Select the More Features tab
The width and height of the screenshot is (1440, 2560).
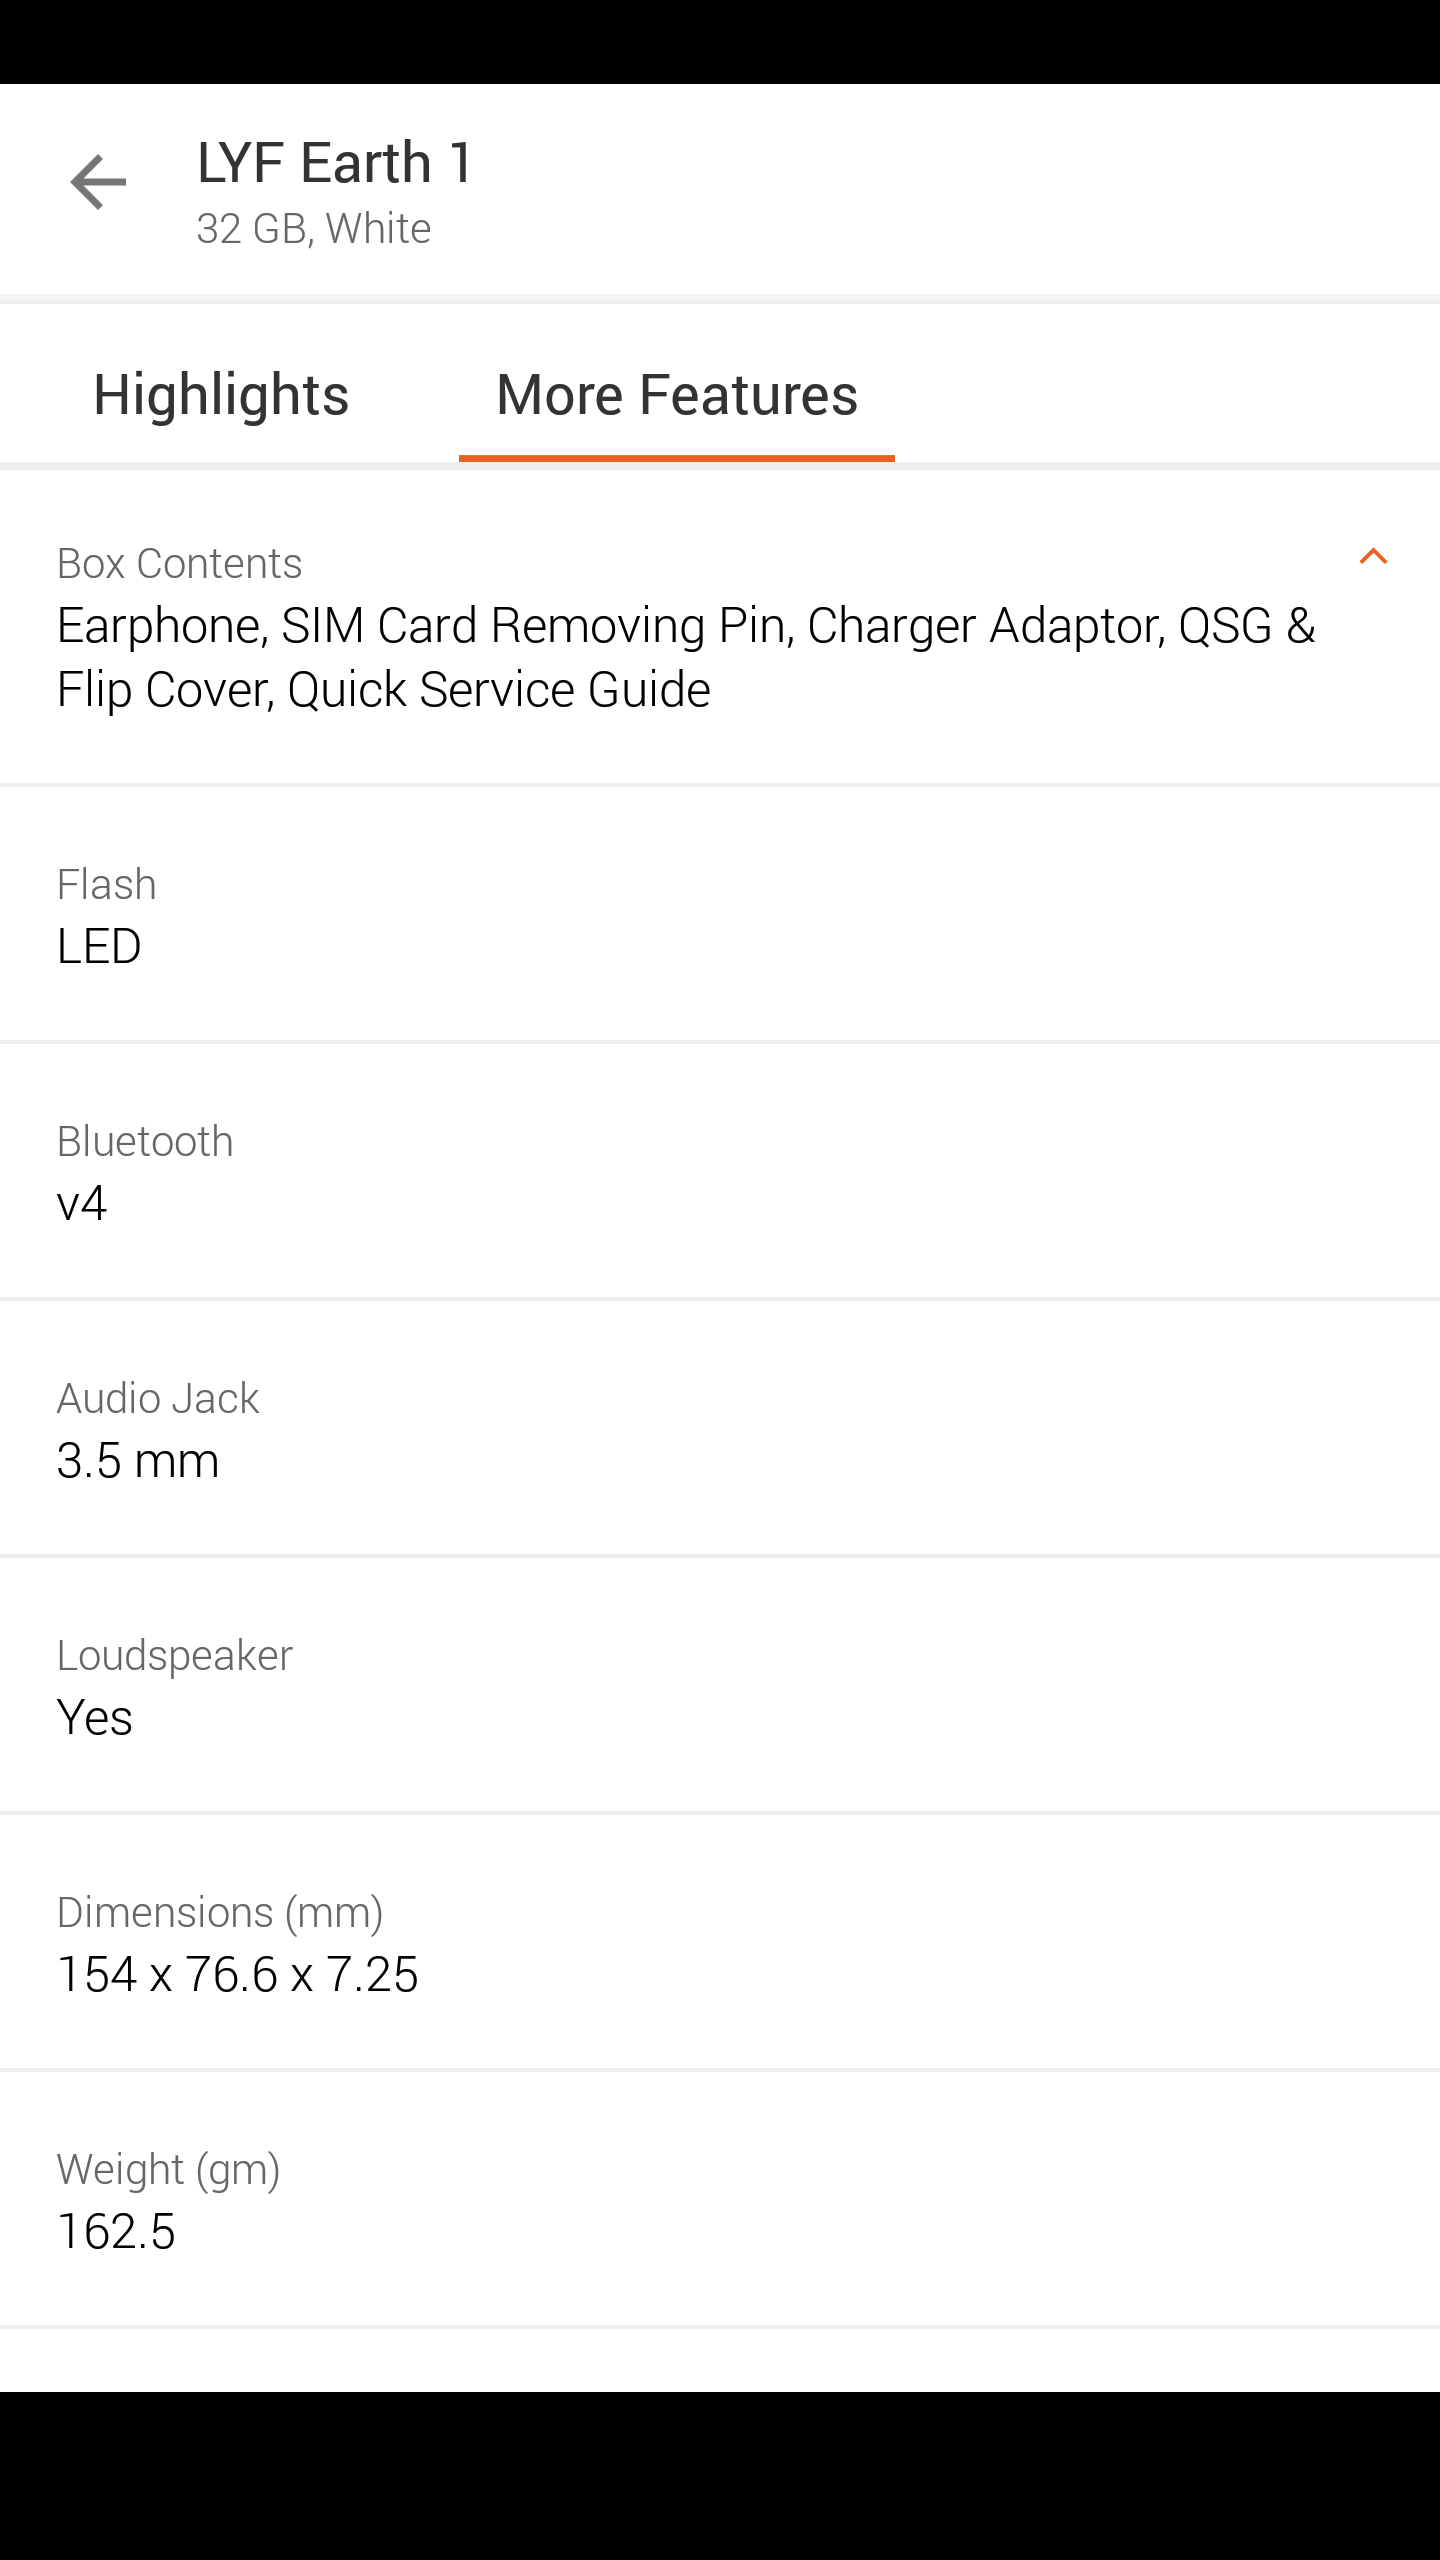click(677, 394)
